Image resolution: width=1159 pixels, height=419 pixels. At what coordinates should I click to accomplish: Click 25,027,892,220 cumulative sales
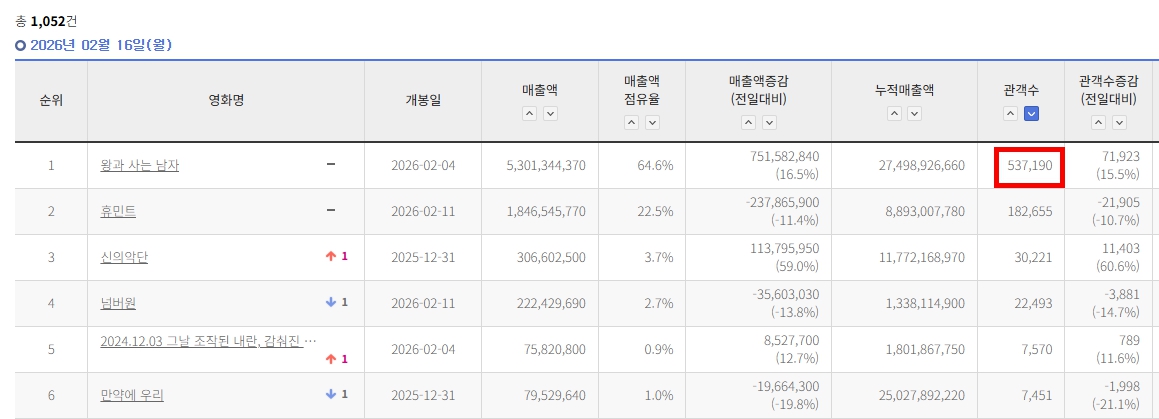coord(920,395)
